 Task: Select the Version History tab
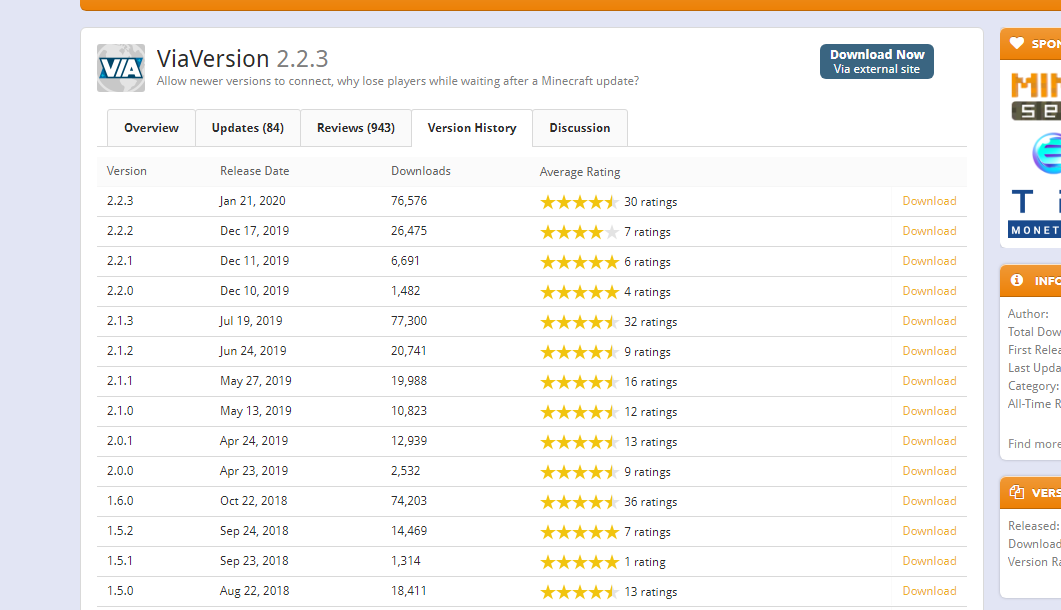pos(472,128)
